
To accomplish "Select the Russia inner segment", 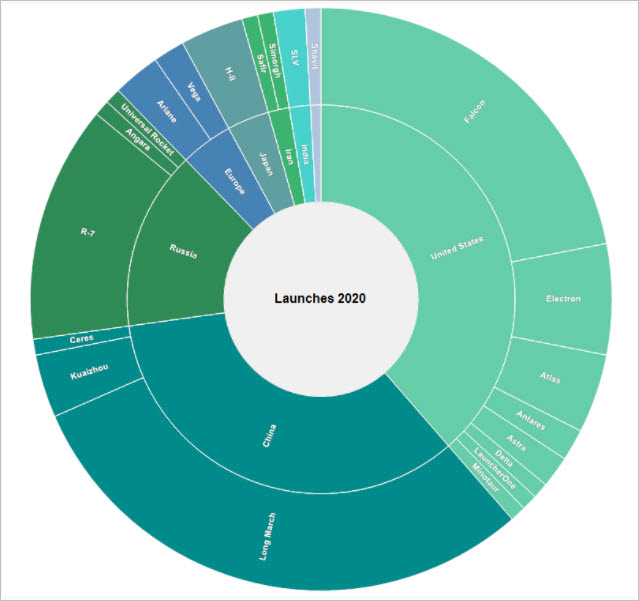I will click(x=182, y=252).
